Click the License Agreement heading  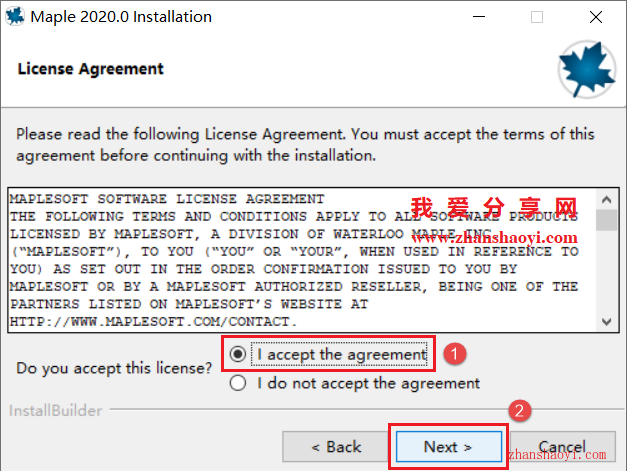pyautogui.click(x=90, y=69)
